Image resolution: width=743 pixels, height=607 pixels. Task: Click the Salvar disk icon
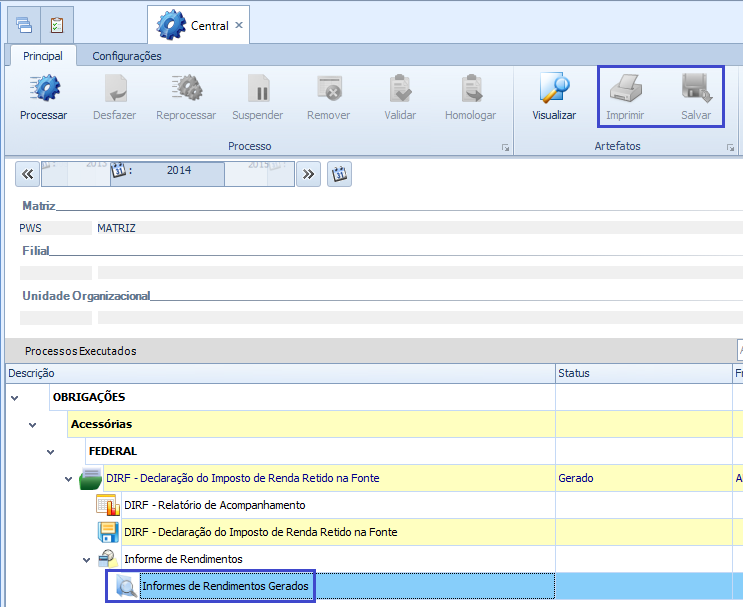(x=695, y=90)
